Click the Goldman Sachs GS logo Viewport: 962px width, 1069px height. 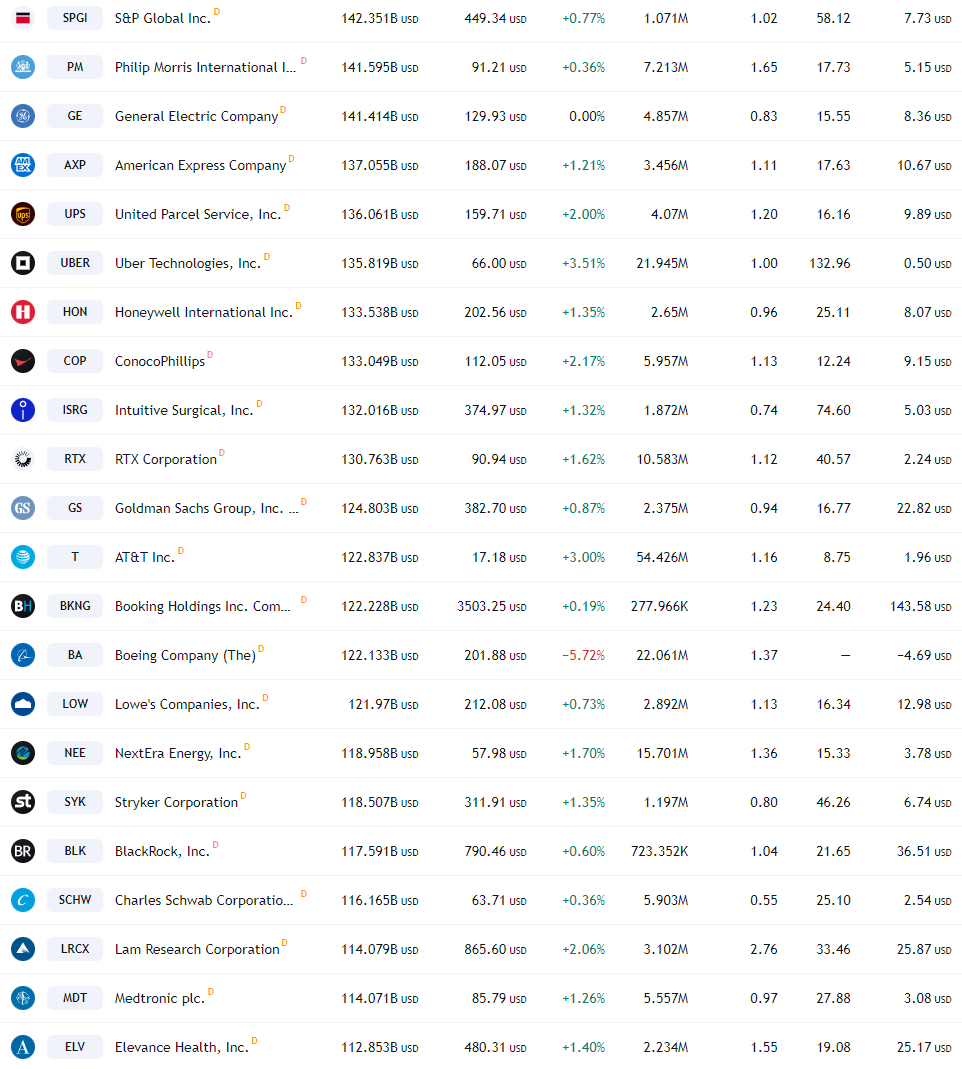[23, 508]
